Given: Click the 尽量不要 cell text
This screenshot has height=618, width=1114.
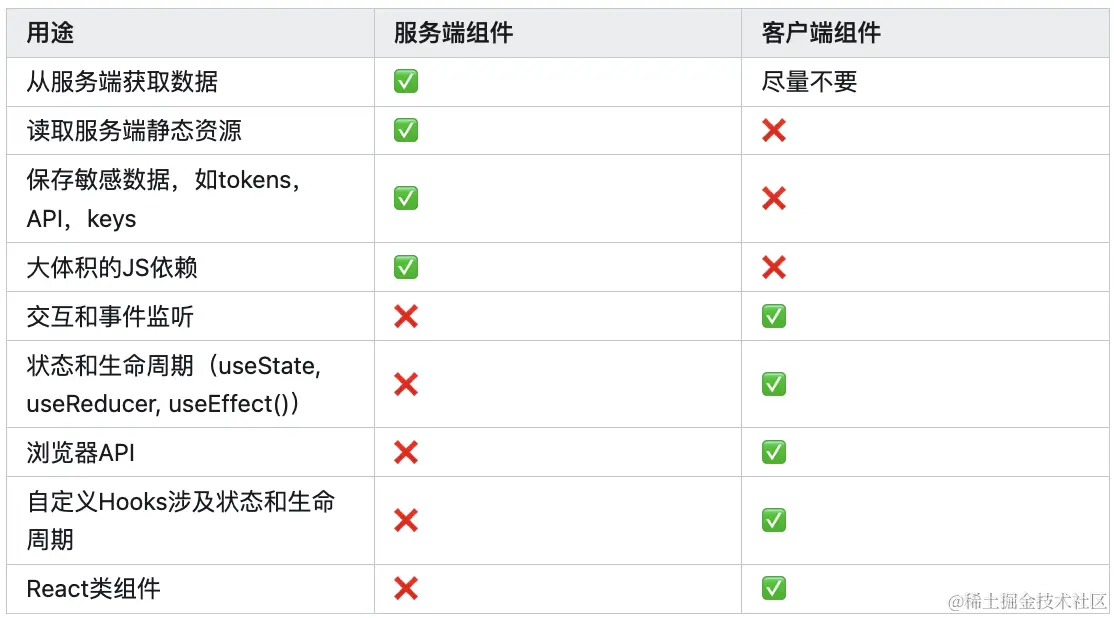Looking at the screenshot, I should [x=809, y=82].
